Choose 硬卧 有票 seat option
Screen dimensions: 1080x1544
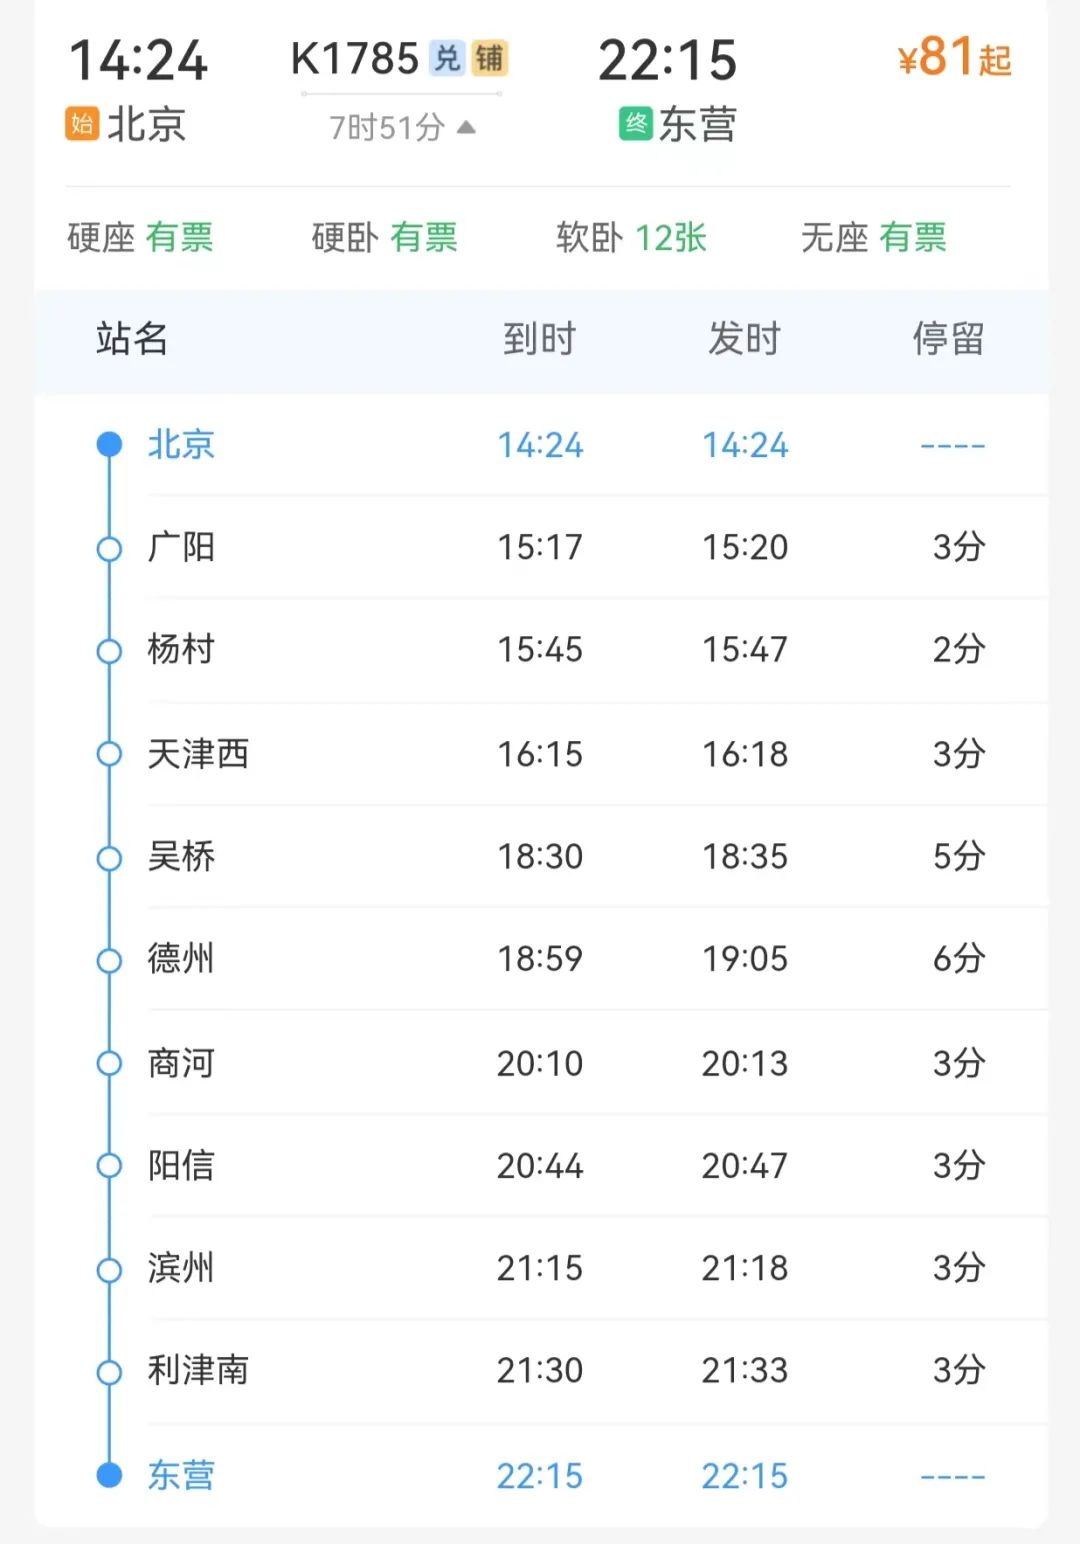pyautogui.click(x=385, y=238)
